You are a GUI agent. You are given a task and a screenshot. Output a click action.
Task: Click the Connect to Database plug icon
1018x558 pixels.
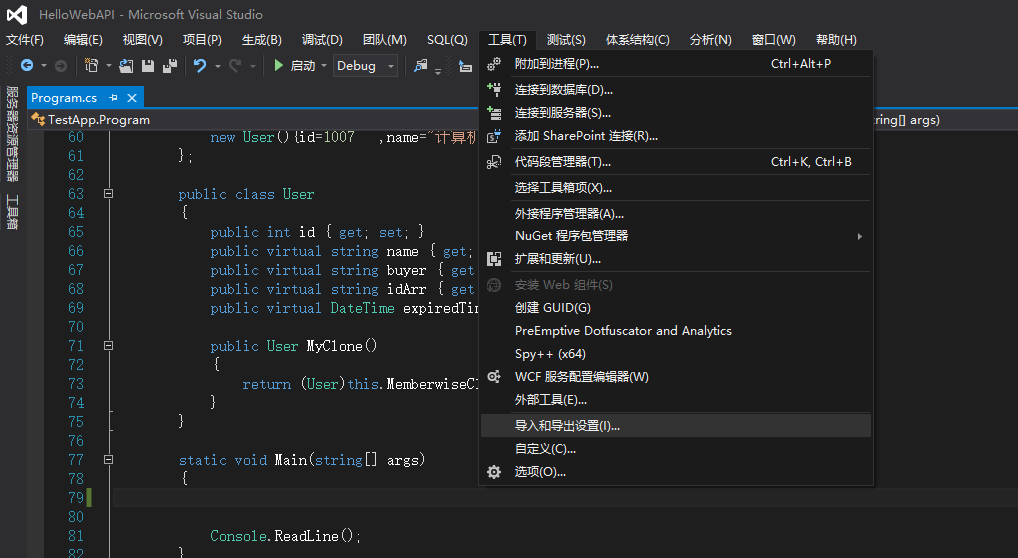(x=494, y=90)
